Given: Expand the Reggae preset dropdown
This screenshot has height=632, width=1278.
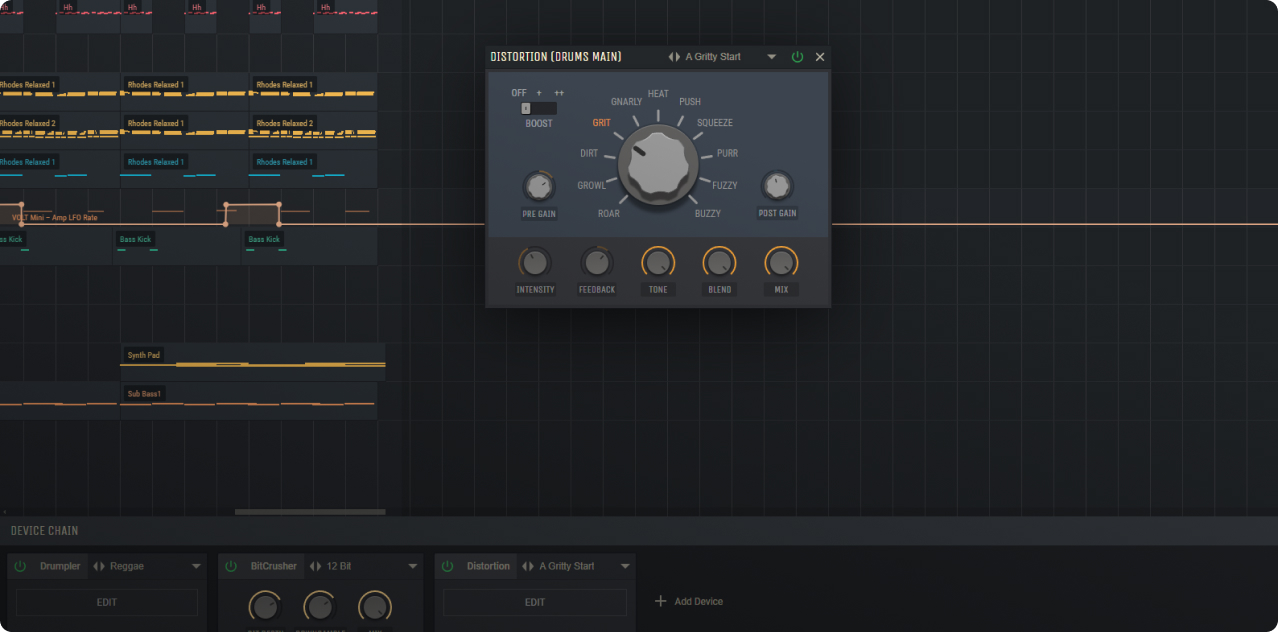Looking at the screenshot, I should [196, 566].
